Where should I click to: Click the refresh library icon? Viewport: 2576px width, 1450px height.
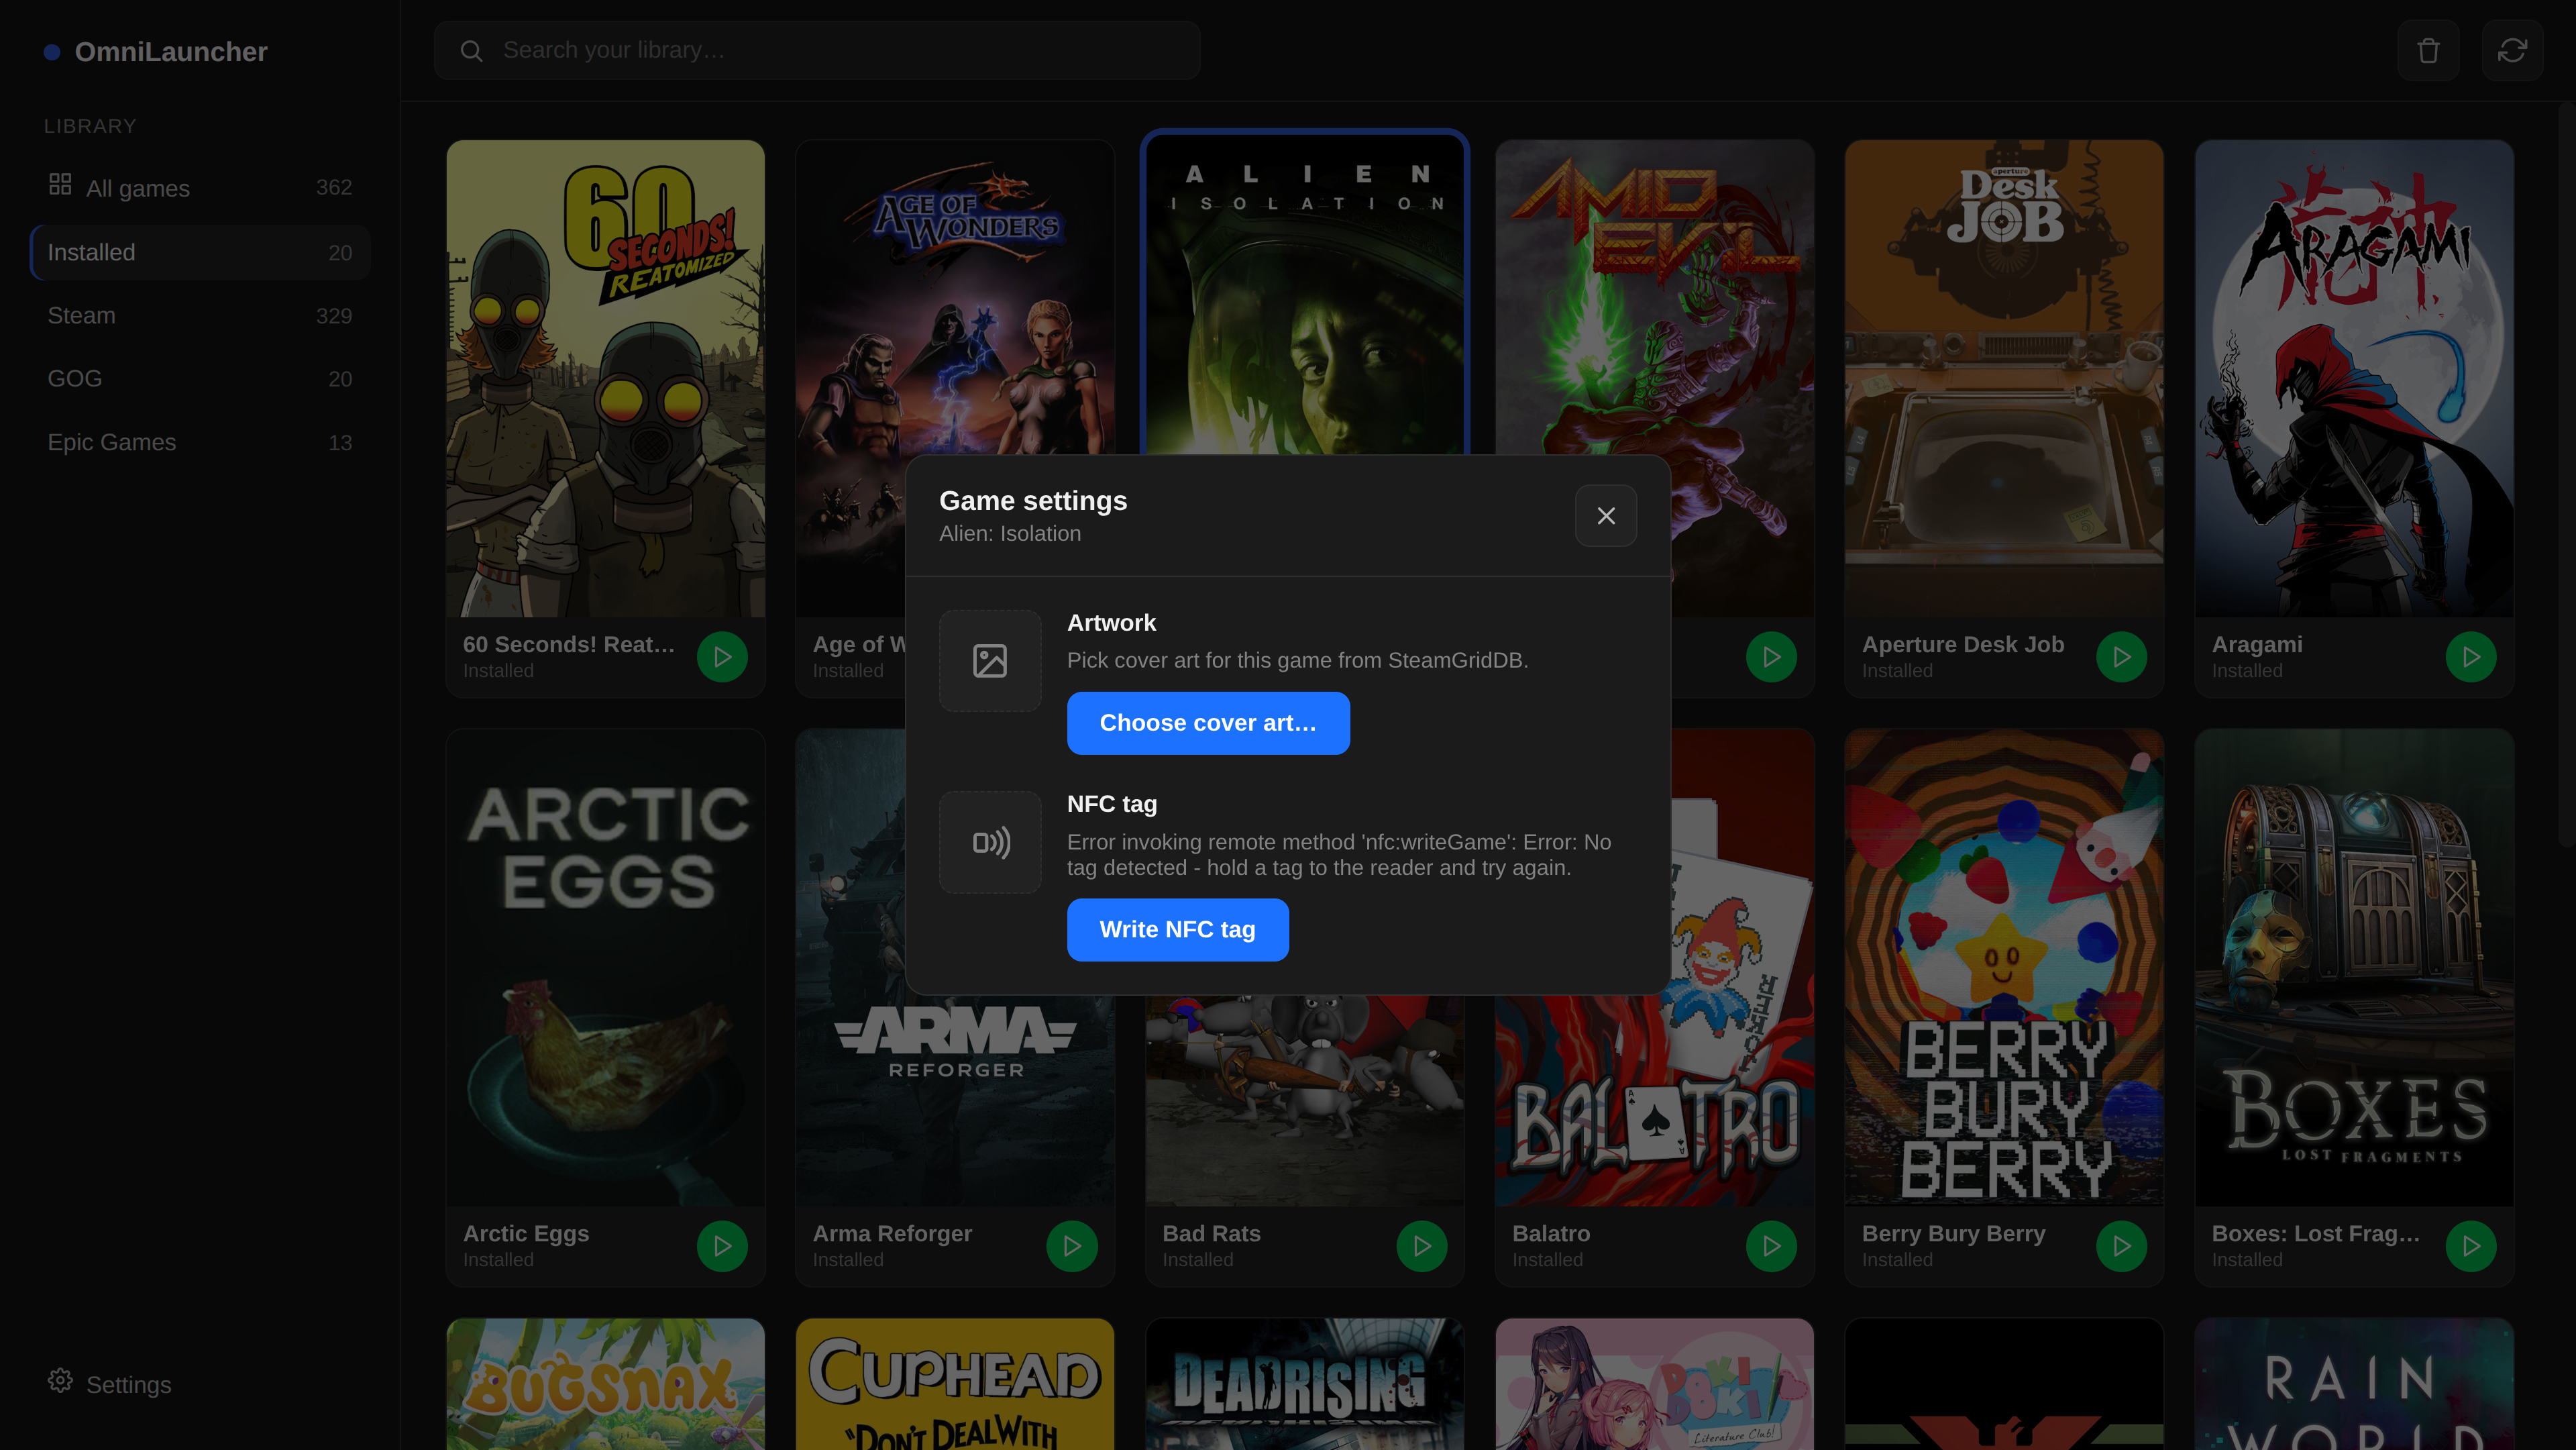[2512, 50]
